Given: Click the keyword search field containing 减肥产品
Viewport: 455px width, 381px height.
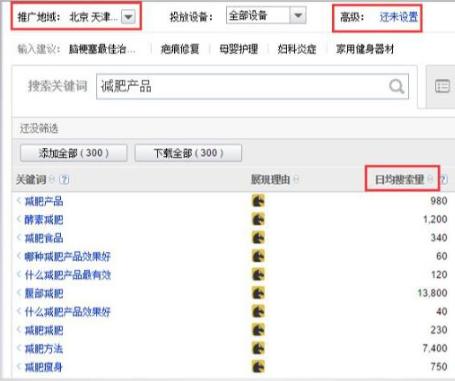Looking at the screenshot, I should coord(252,87).
